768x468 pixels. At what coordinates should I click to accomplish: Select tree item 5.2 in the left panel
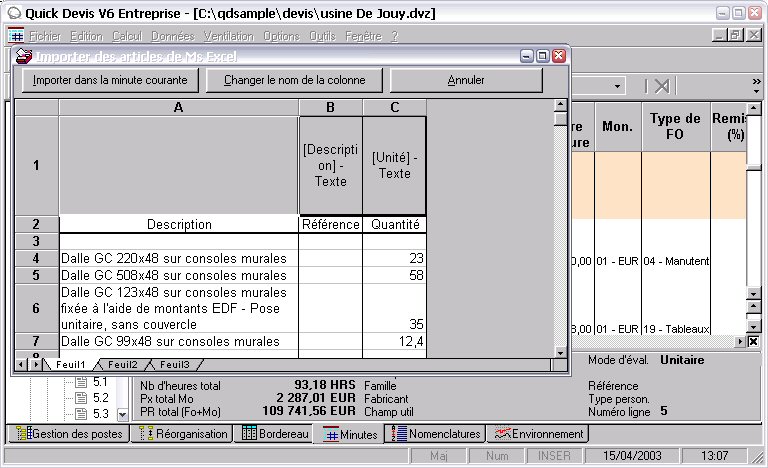pyautogui.click(x=100, y=398)
